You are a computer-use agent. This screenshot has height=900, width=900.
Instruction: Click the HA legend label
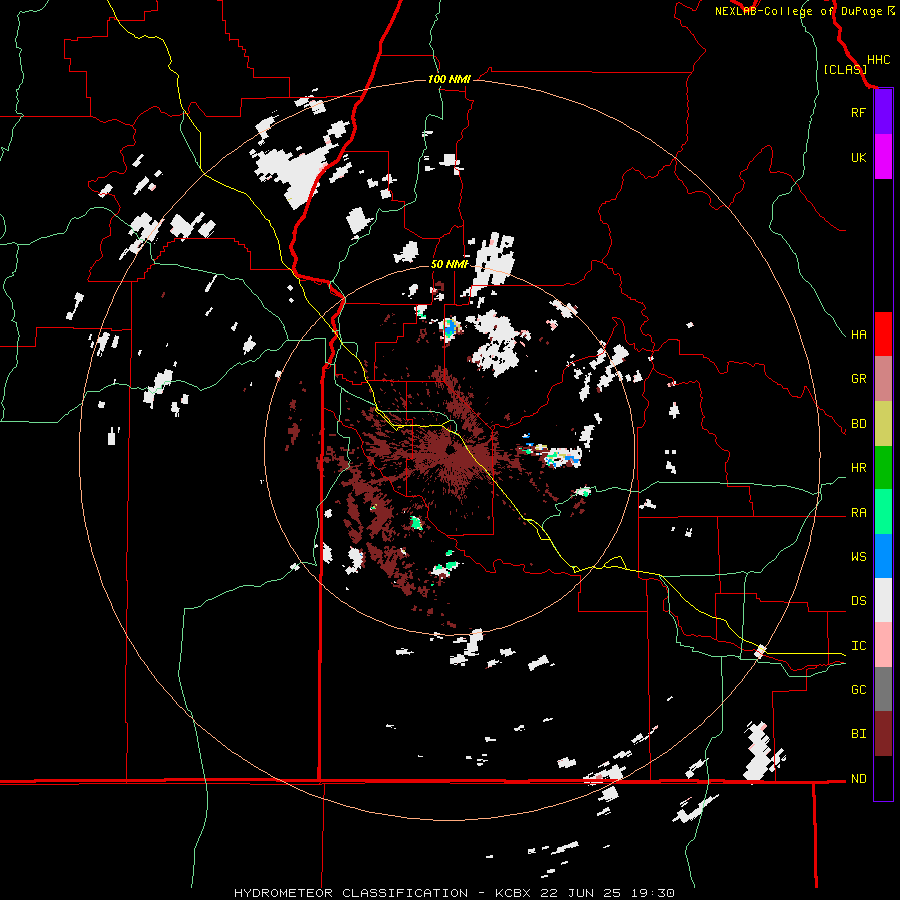coord(858,335)
